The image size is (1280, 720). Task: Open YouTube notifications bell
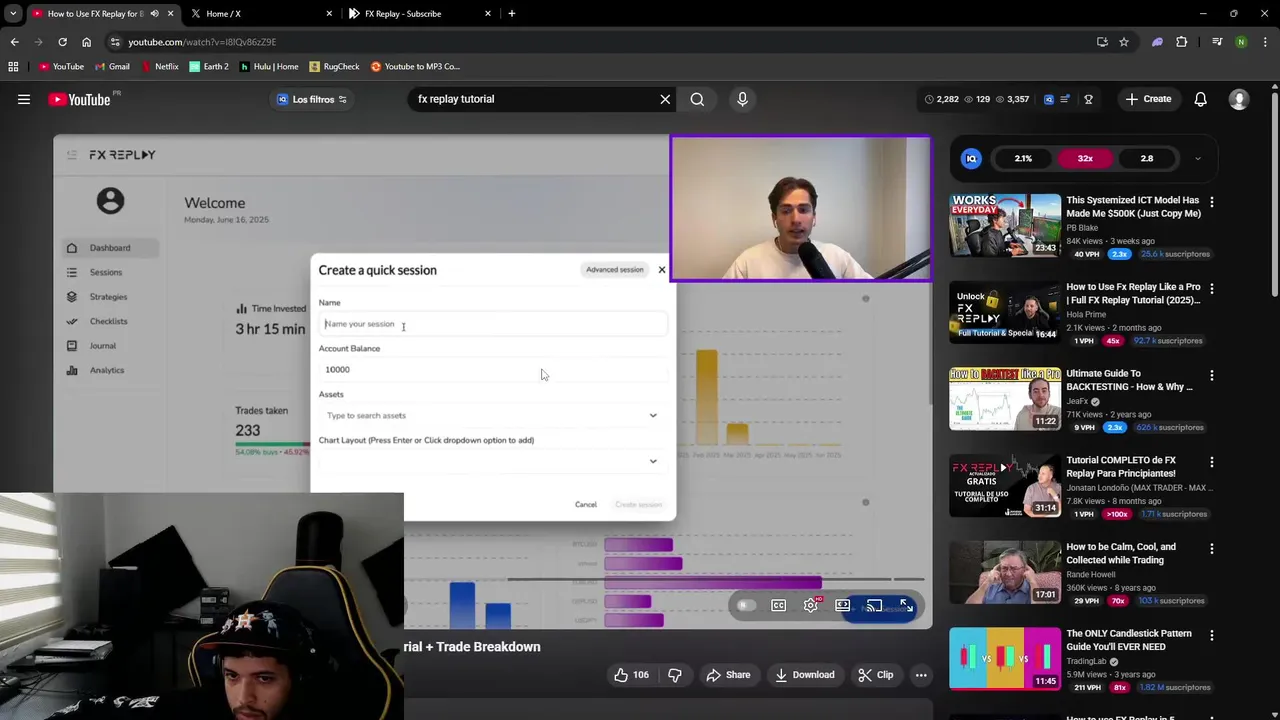(x=1200, y=99)
